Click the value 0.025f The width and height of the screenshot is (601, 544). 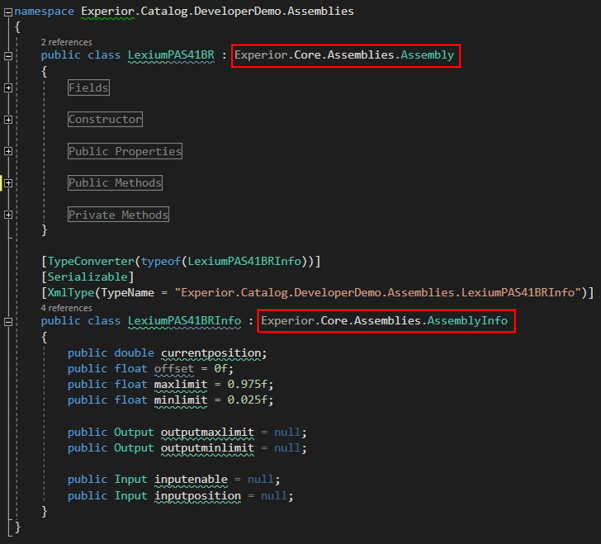coord(247,400)
